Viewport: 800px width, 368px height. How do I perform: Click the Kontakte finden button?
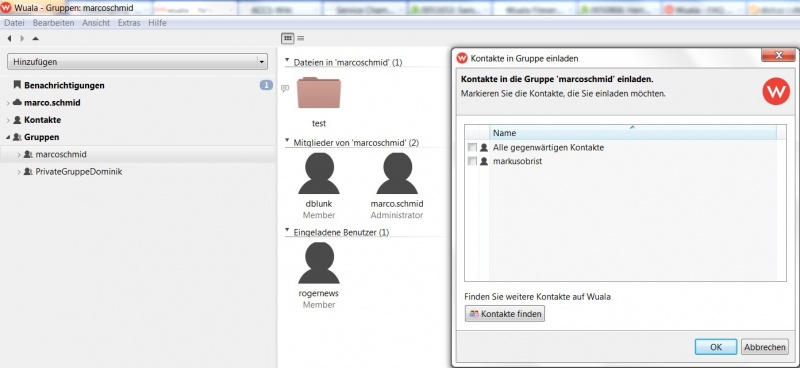[505, 314]
